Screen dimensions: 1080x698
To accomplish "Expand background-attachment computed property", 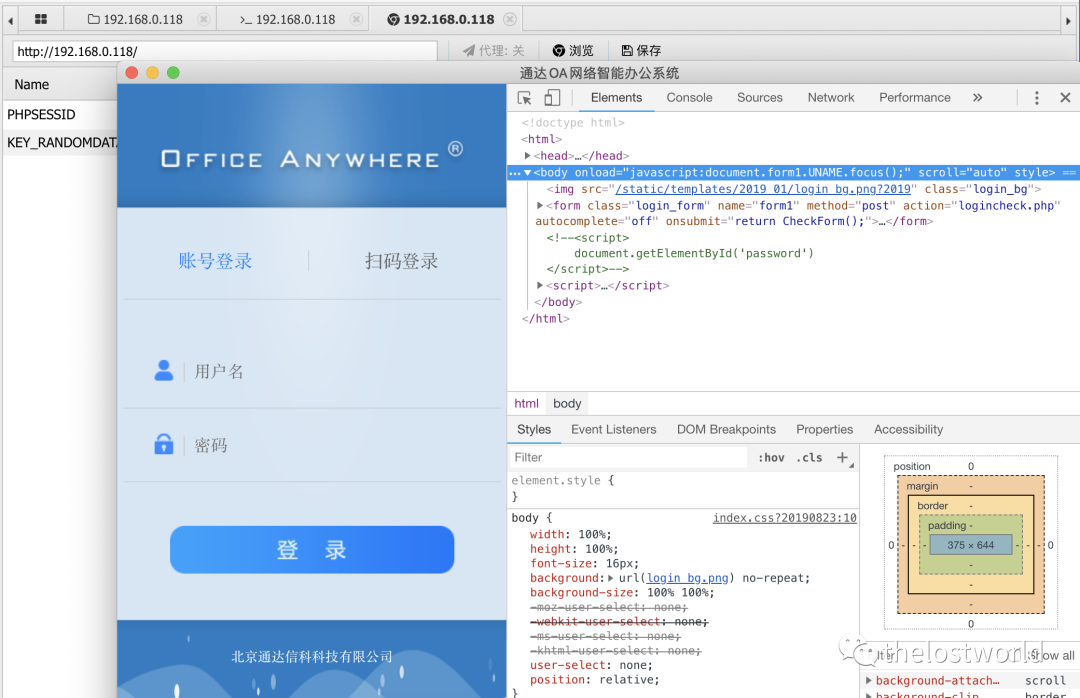I will pyautogui.click(x=869, y=680).
